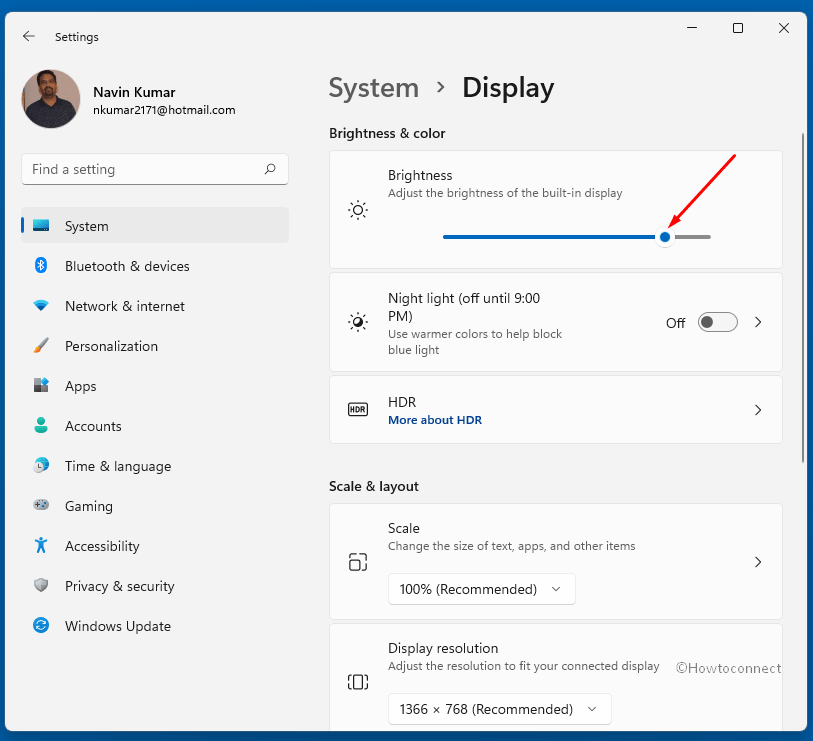Click the Navin Kumar account name
Viewport: 813px width, 741px height.
[134, 92]
